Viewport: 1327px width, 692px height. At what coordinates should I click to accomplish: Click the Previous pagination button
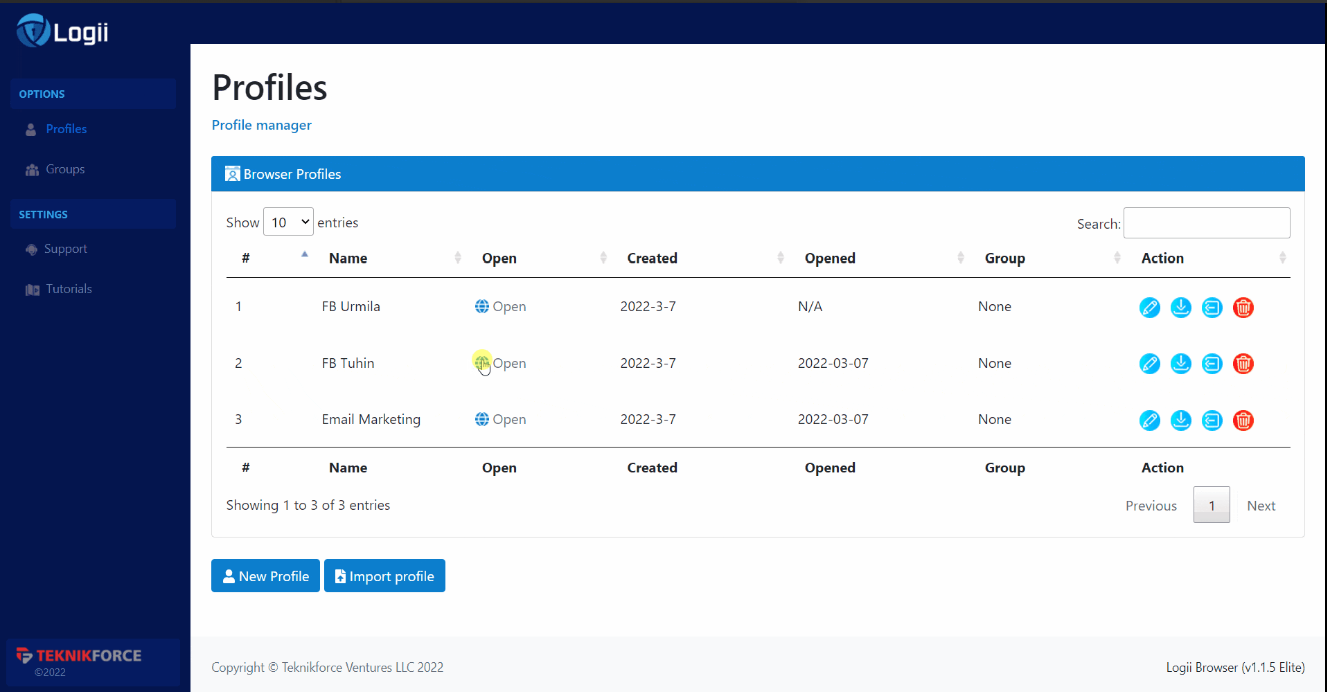(x=1151, y=505)
